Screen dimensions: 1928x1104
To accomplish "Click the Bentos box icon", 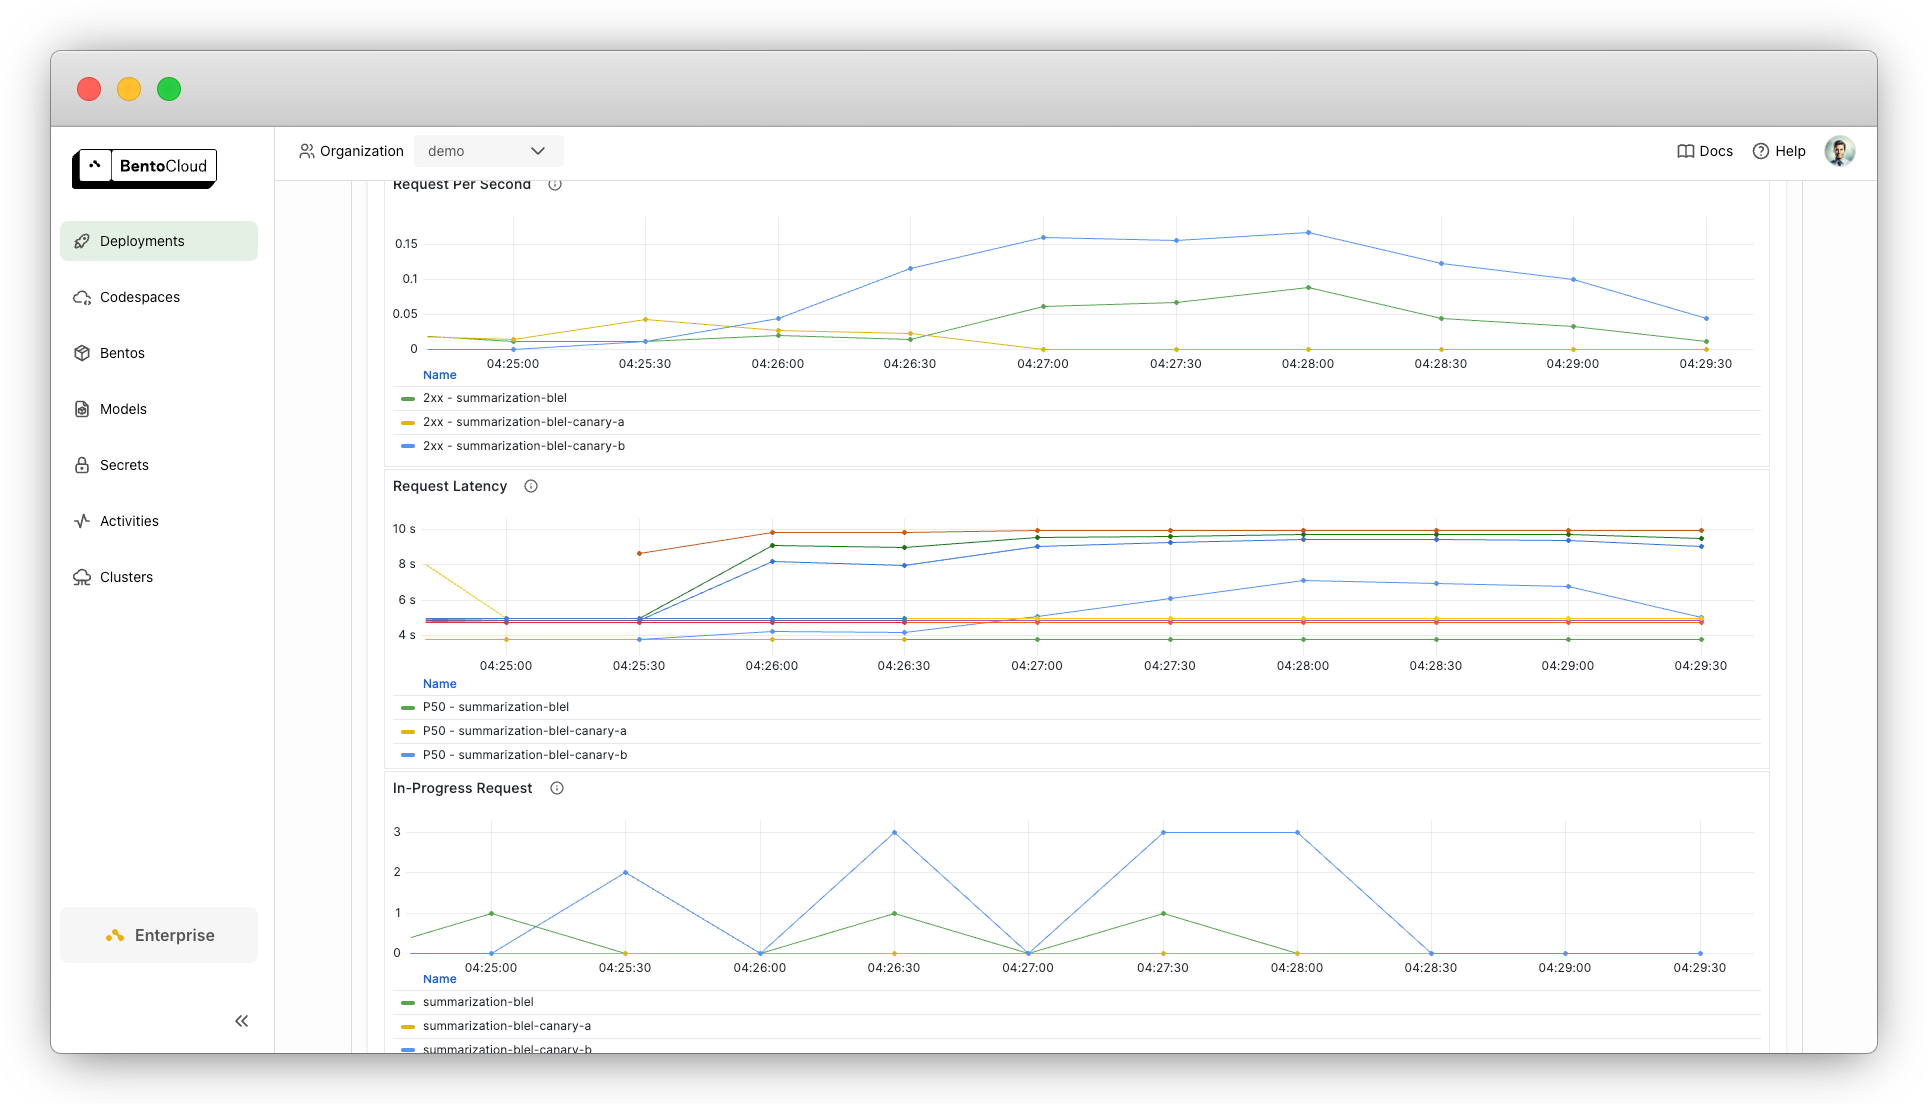I will [82, 353].
